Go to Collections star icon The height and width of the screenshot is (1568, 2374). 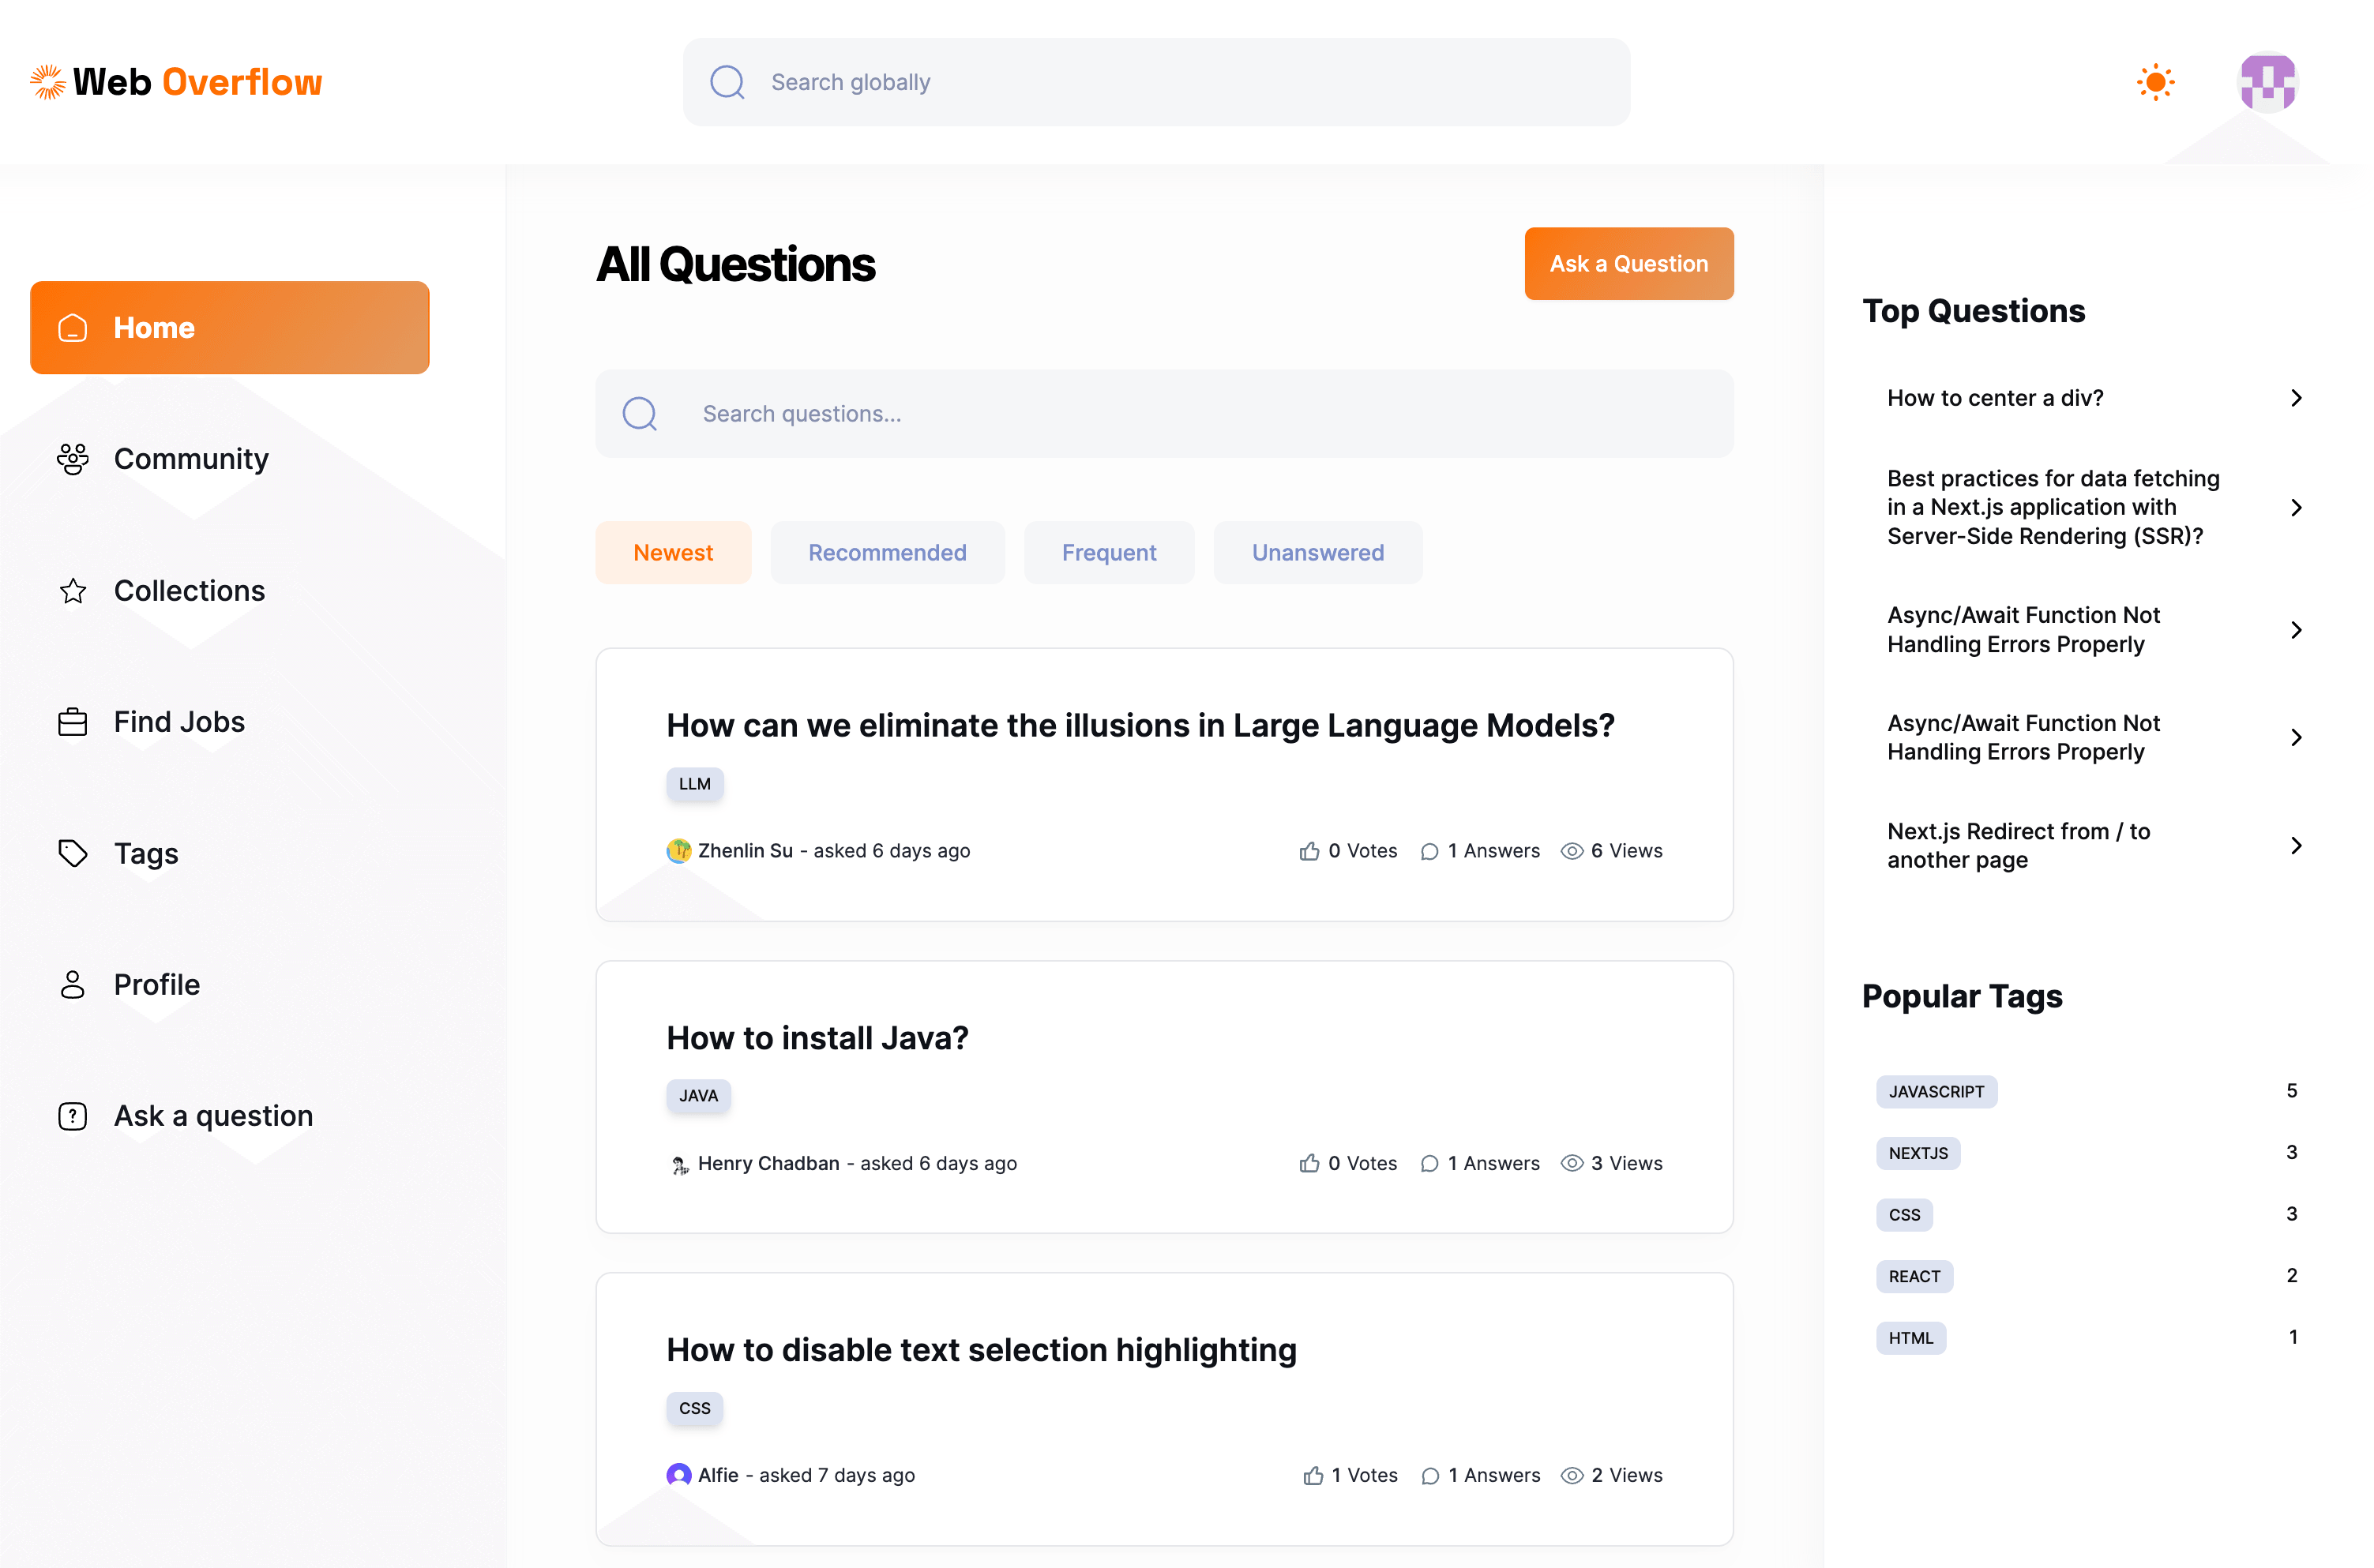73,591
